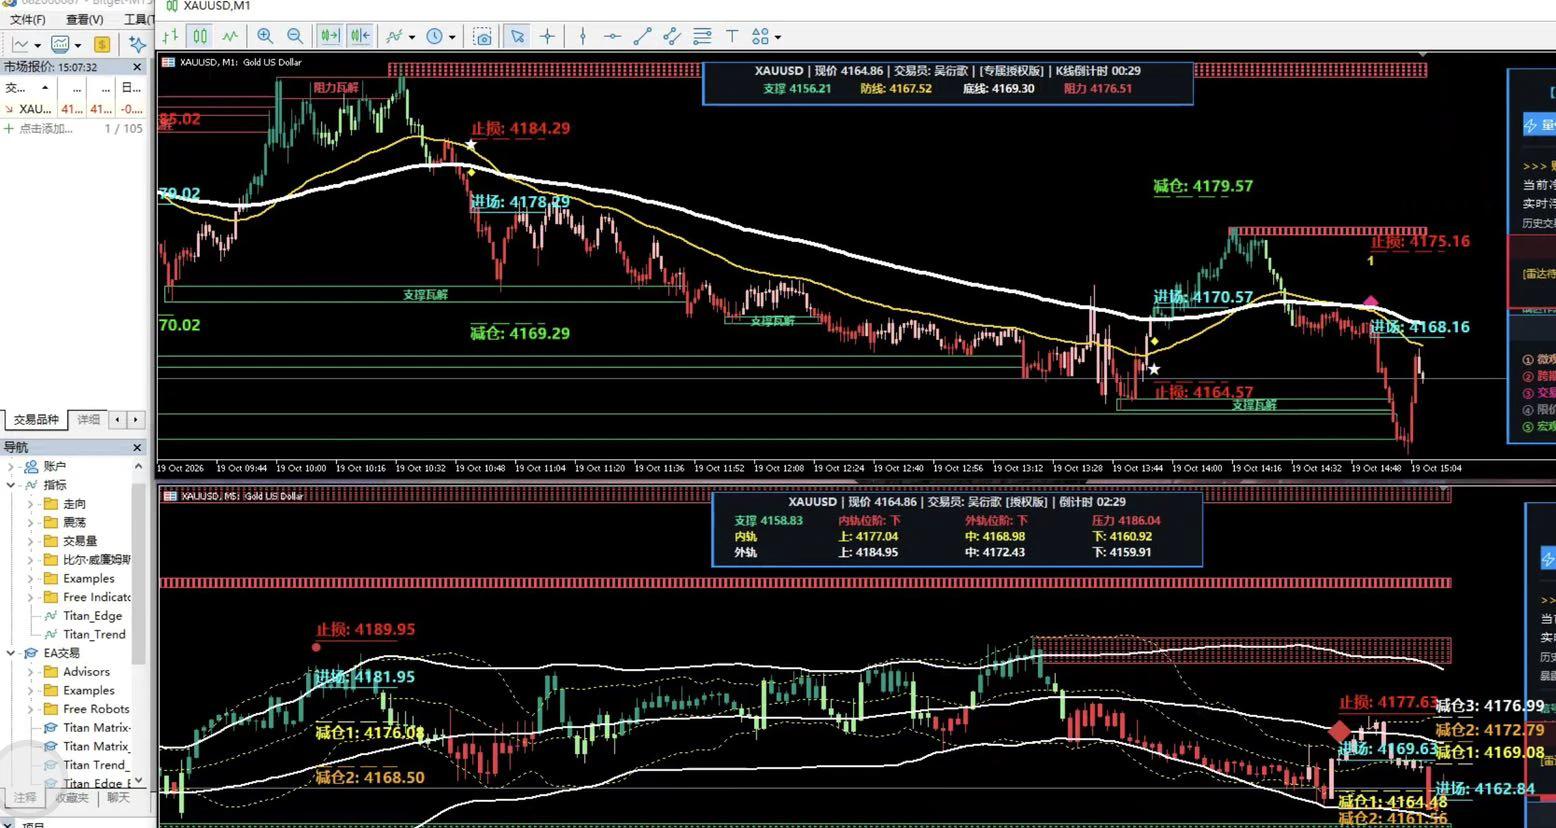Draw a horizontal line on chart

coord(612,36)
